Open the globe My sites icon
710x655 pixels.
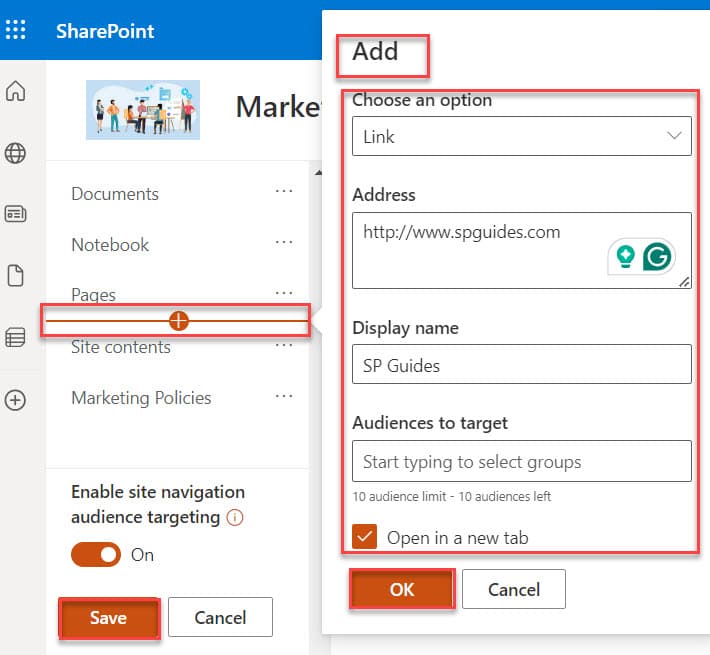pos(15,153)
